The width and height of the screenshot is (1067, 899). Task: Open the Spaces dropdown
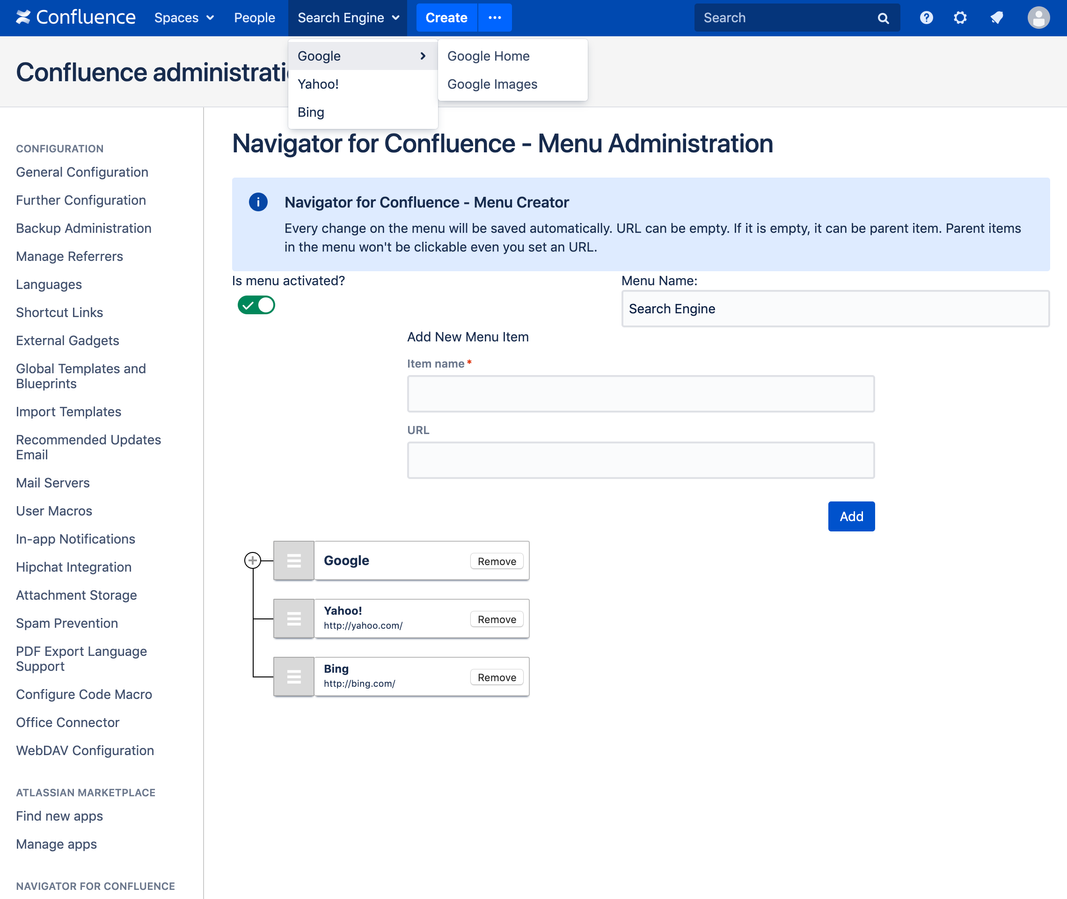tap(184, 18)
